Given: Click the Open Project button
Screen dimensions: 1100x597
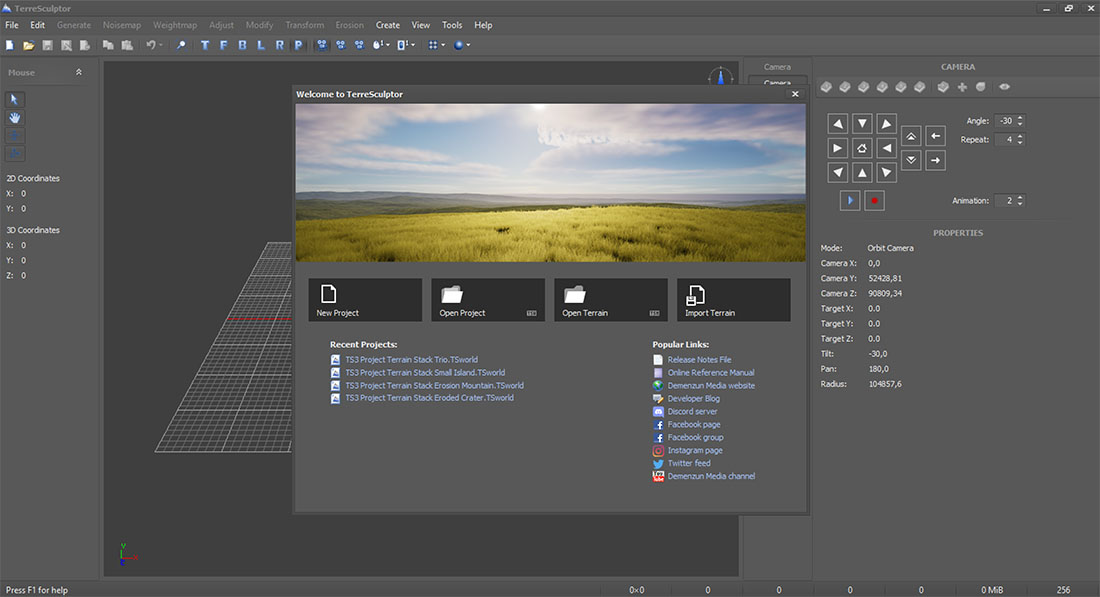Looking at the screenshot, I should point(488,300).
